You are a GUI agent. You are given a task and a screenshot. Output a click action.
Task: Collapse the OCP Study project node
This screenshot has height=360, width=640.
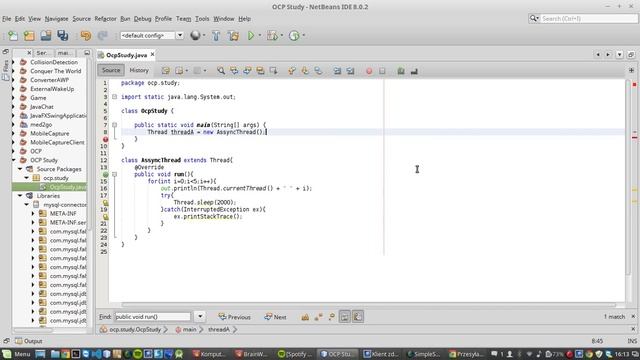[14, 160]
